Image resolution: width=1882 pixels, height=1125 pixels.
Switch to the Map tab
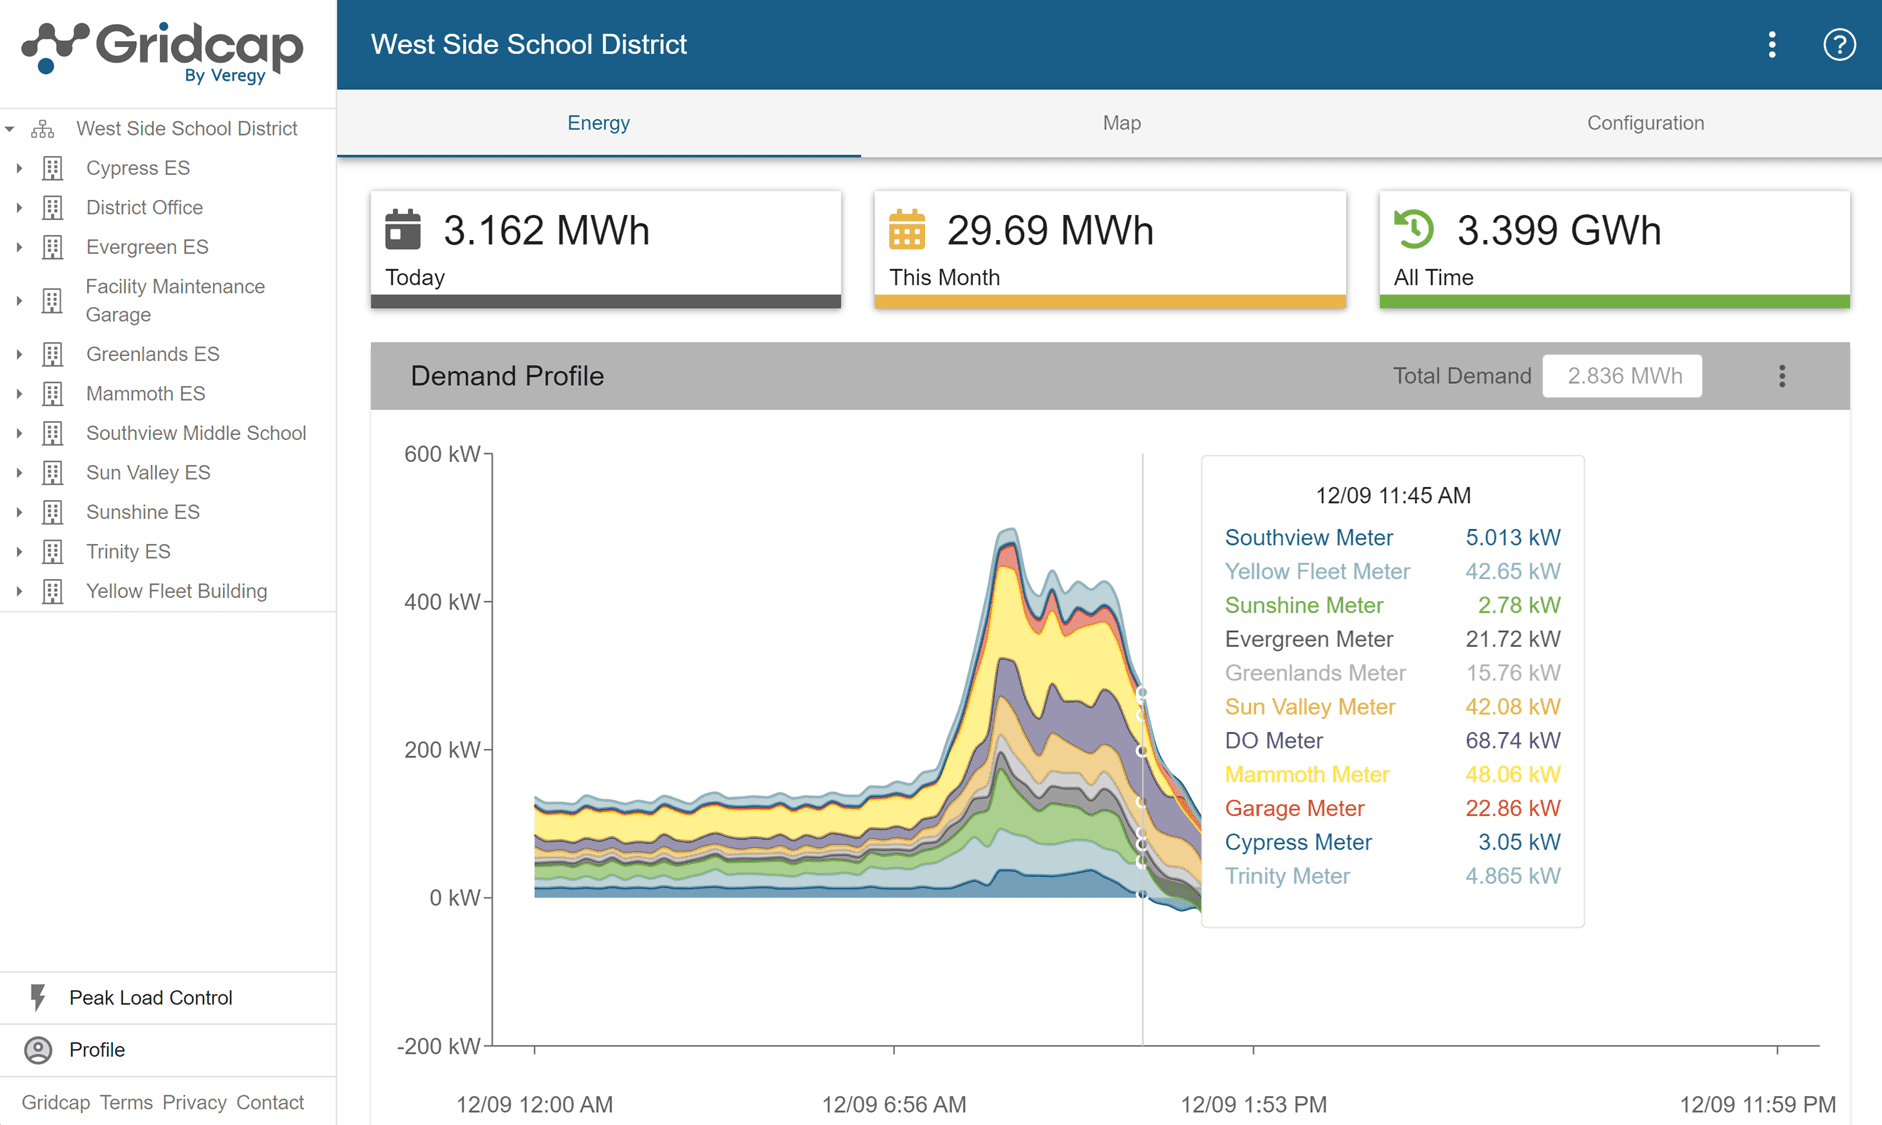tap(1121, 123)
